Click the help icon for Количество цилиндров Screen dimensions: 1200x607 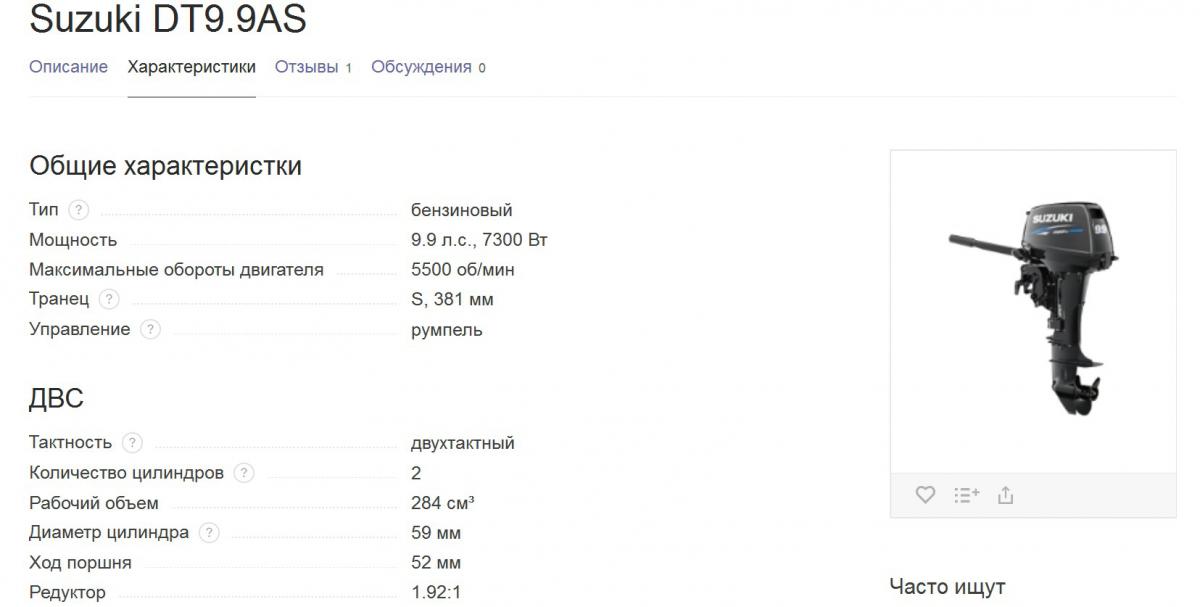[x=244, y=473]
